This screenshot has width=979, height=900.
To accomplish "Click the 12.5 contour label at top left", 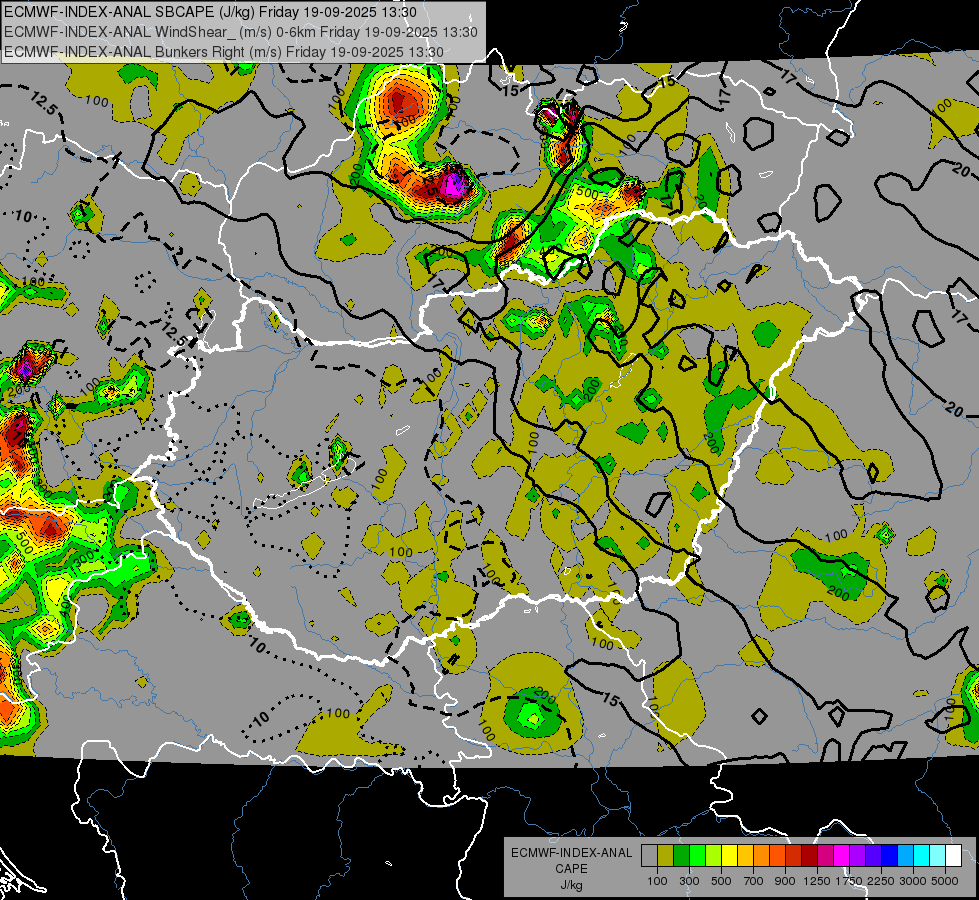I will point(42,100).
